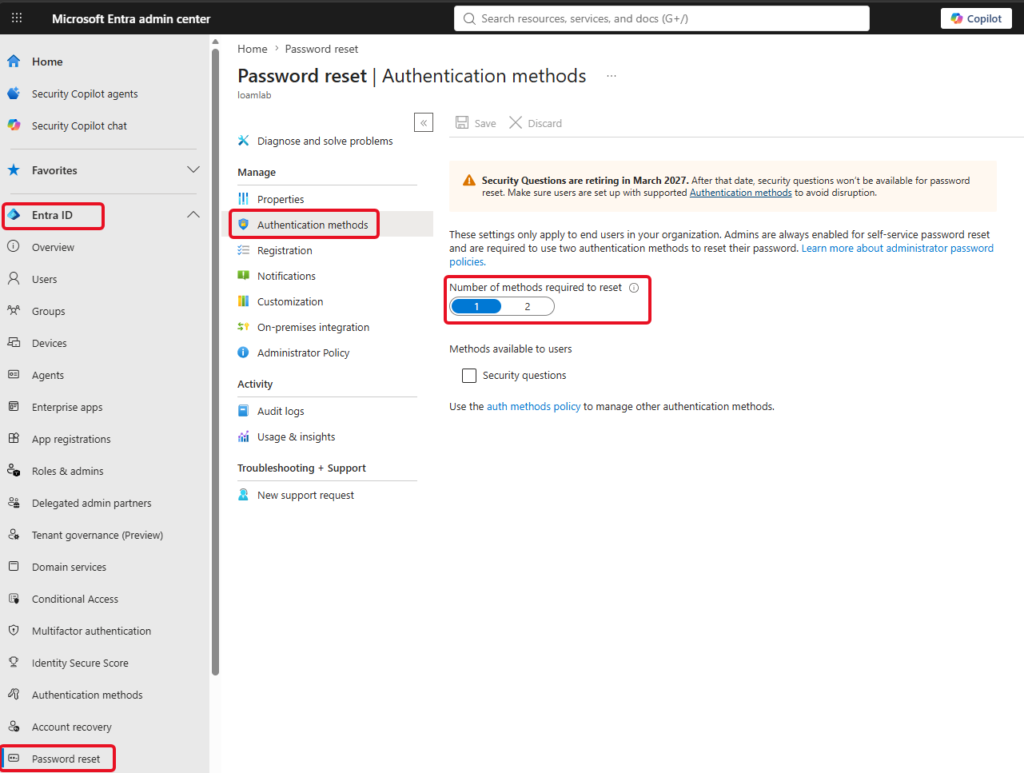This screenshot has width=1024, height=773.
Task: Open Tenant governance (Preview)
Action: pyautogui.click(x=98, y=535)
